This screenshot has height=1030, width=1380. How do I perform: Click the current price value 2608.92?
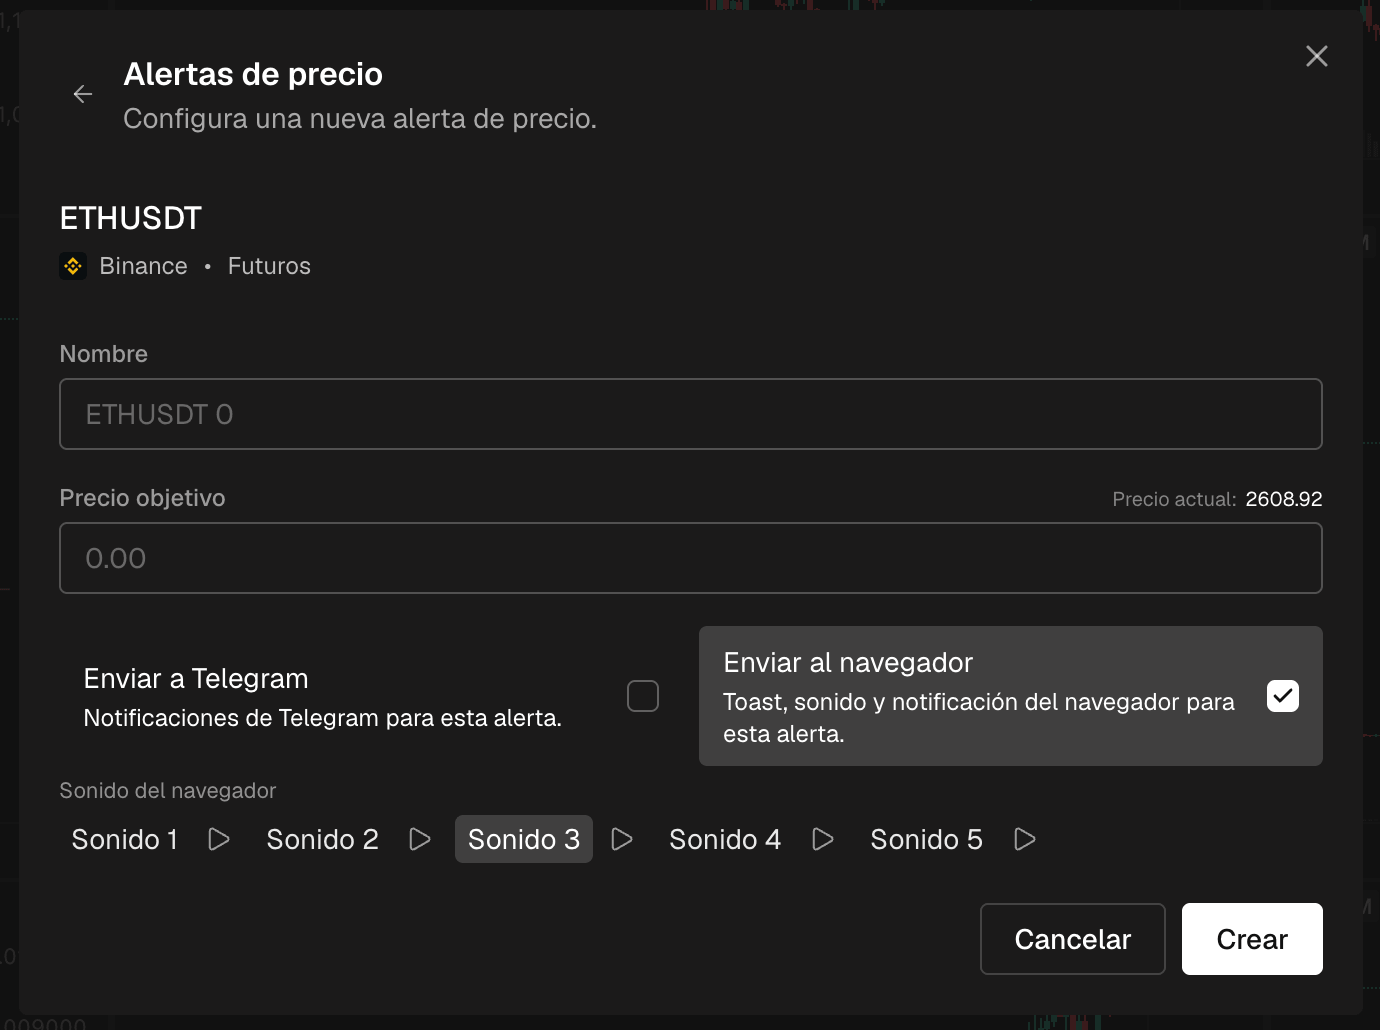pyautogui.click(x=1284, y=499)
